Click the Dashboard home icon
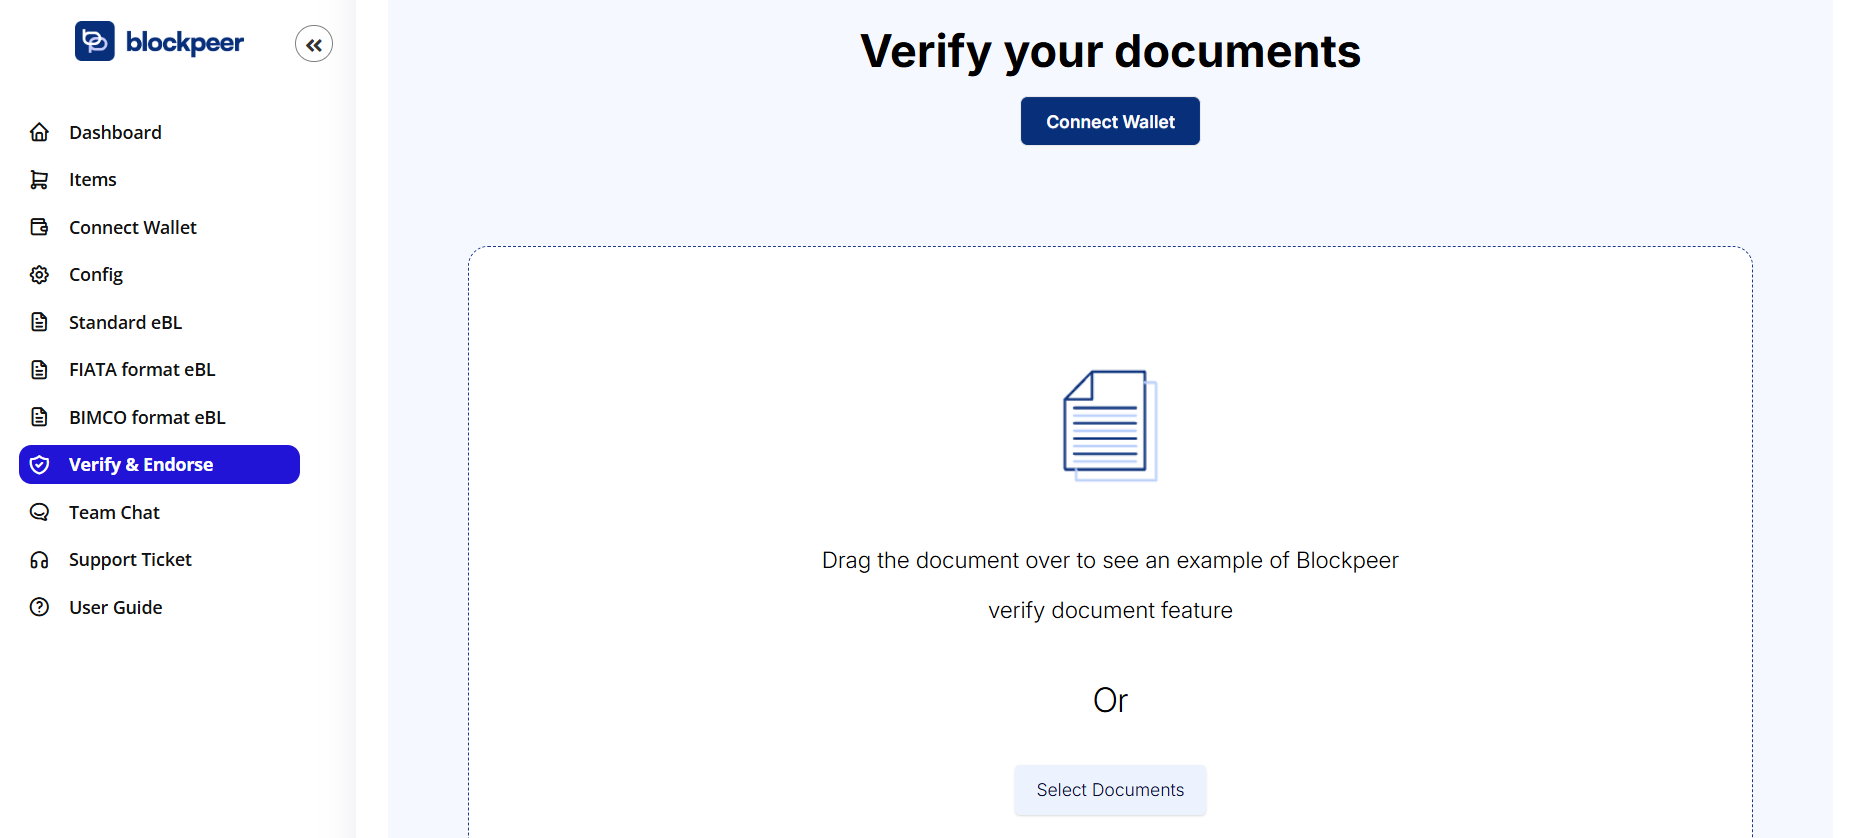Screen dimensions: 1864x838 [x=39, y=132]
